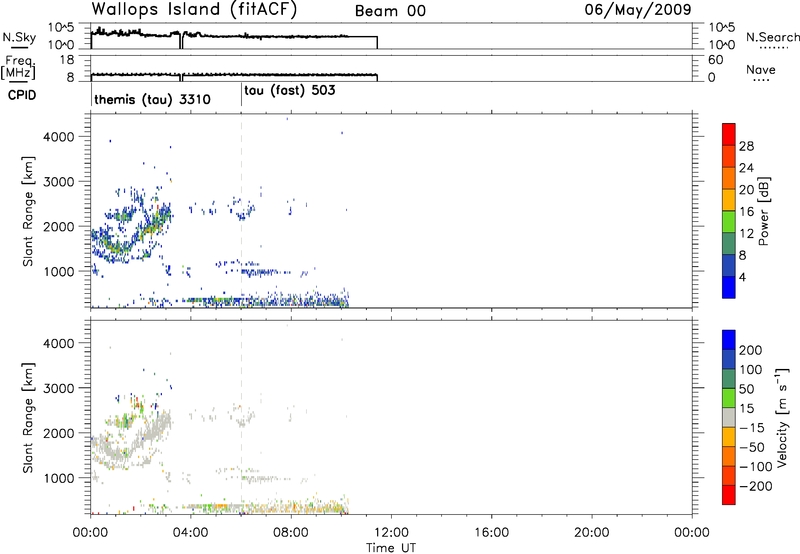This screenshot has width=800, height=554.
Task: Click 'Slant Range [km]' label of velocity panel
Action: click(x=28, y=418)
